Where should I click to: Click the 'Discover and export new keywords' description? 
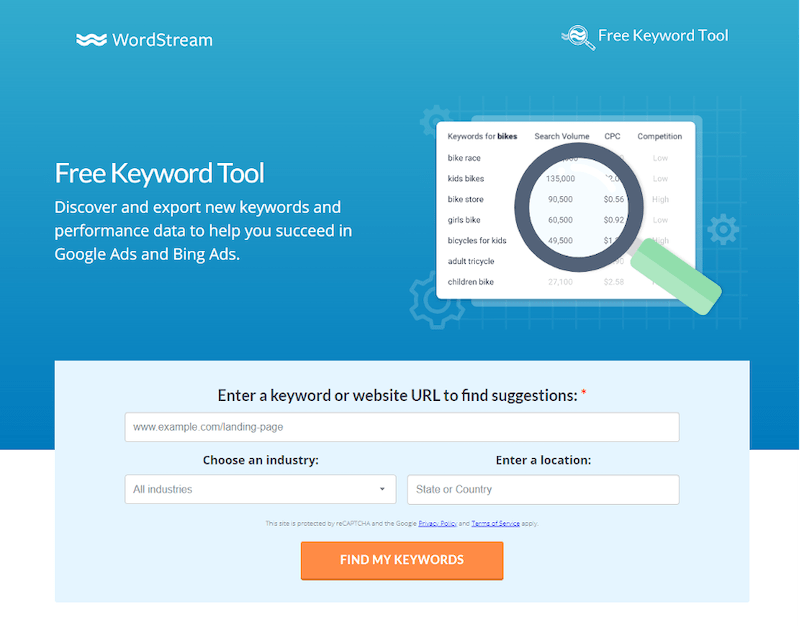click(203, 231)
